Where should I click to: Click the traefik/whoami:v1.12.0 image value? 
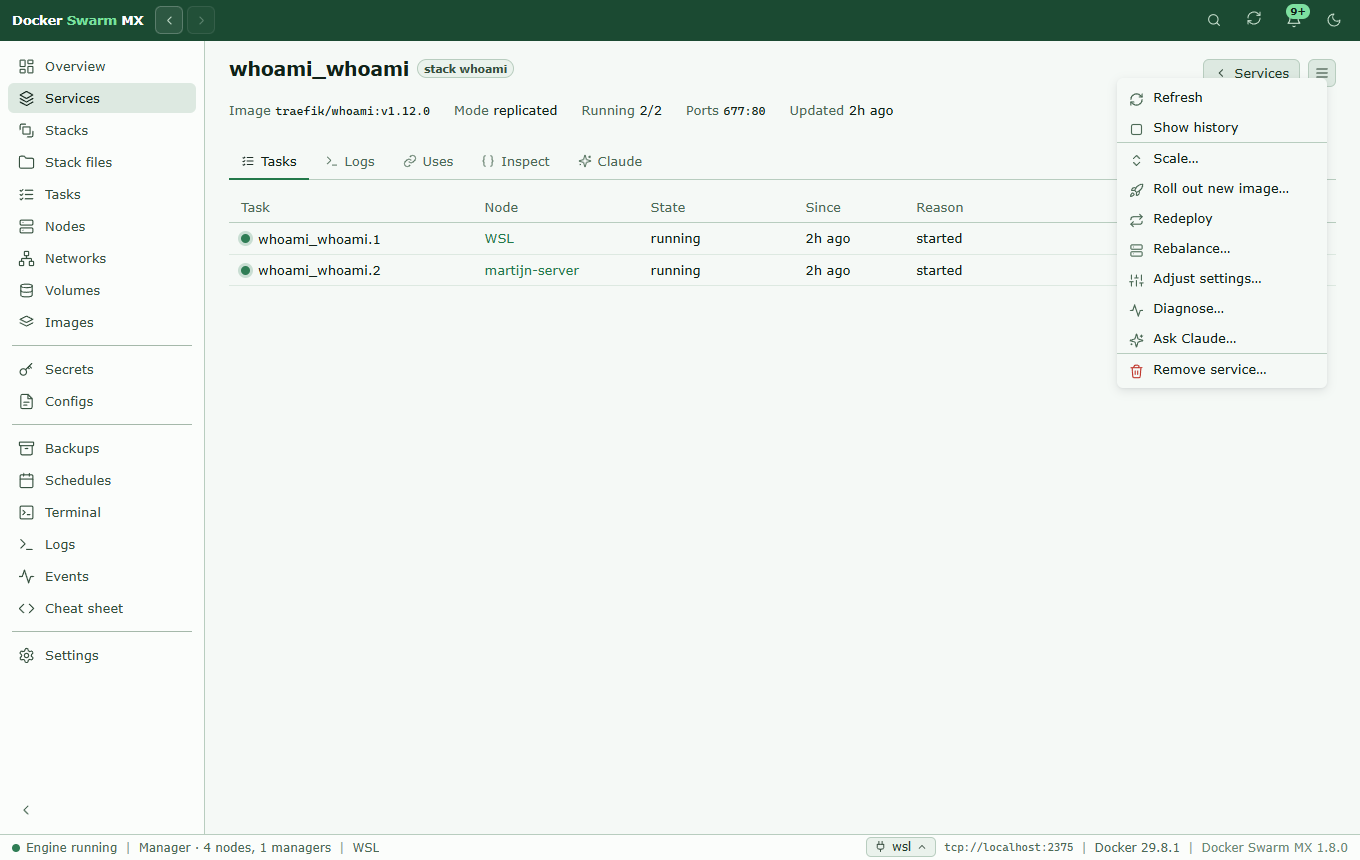(x=352, y=111)
